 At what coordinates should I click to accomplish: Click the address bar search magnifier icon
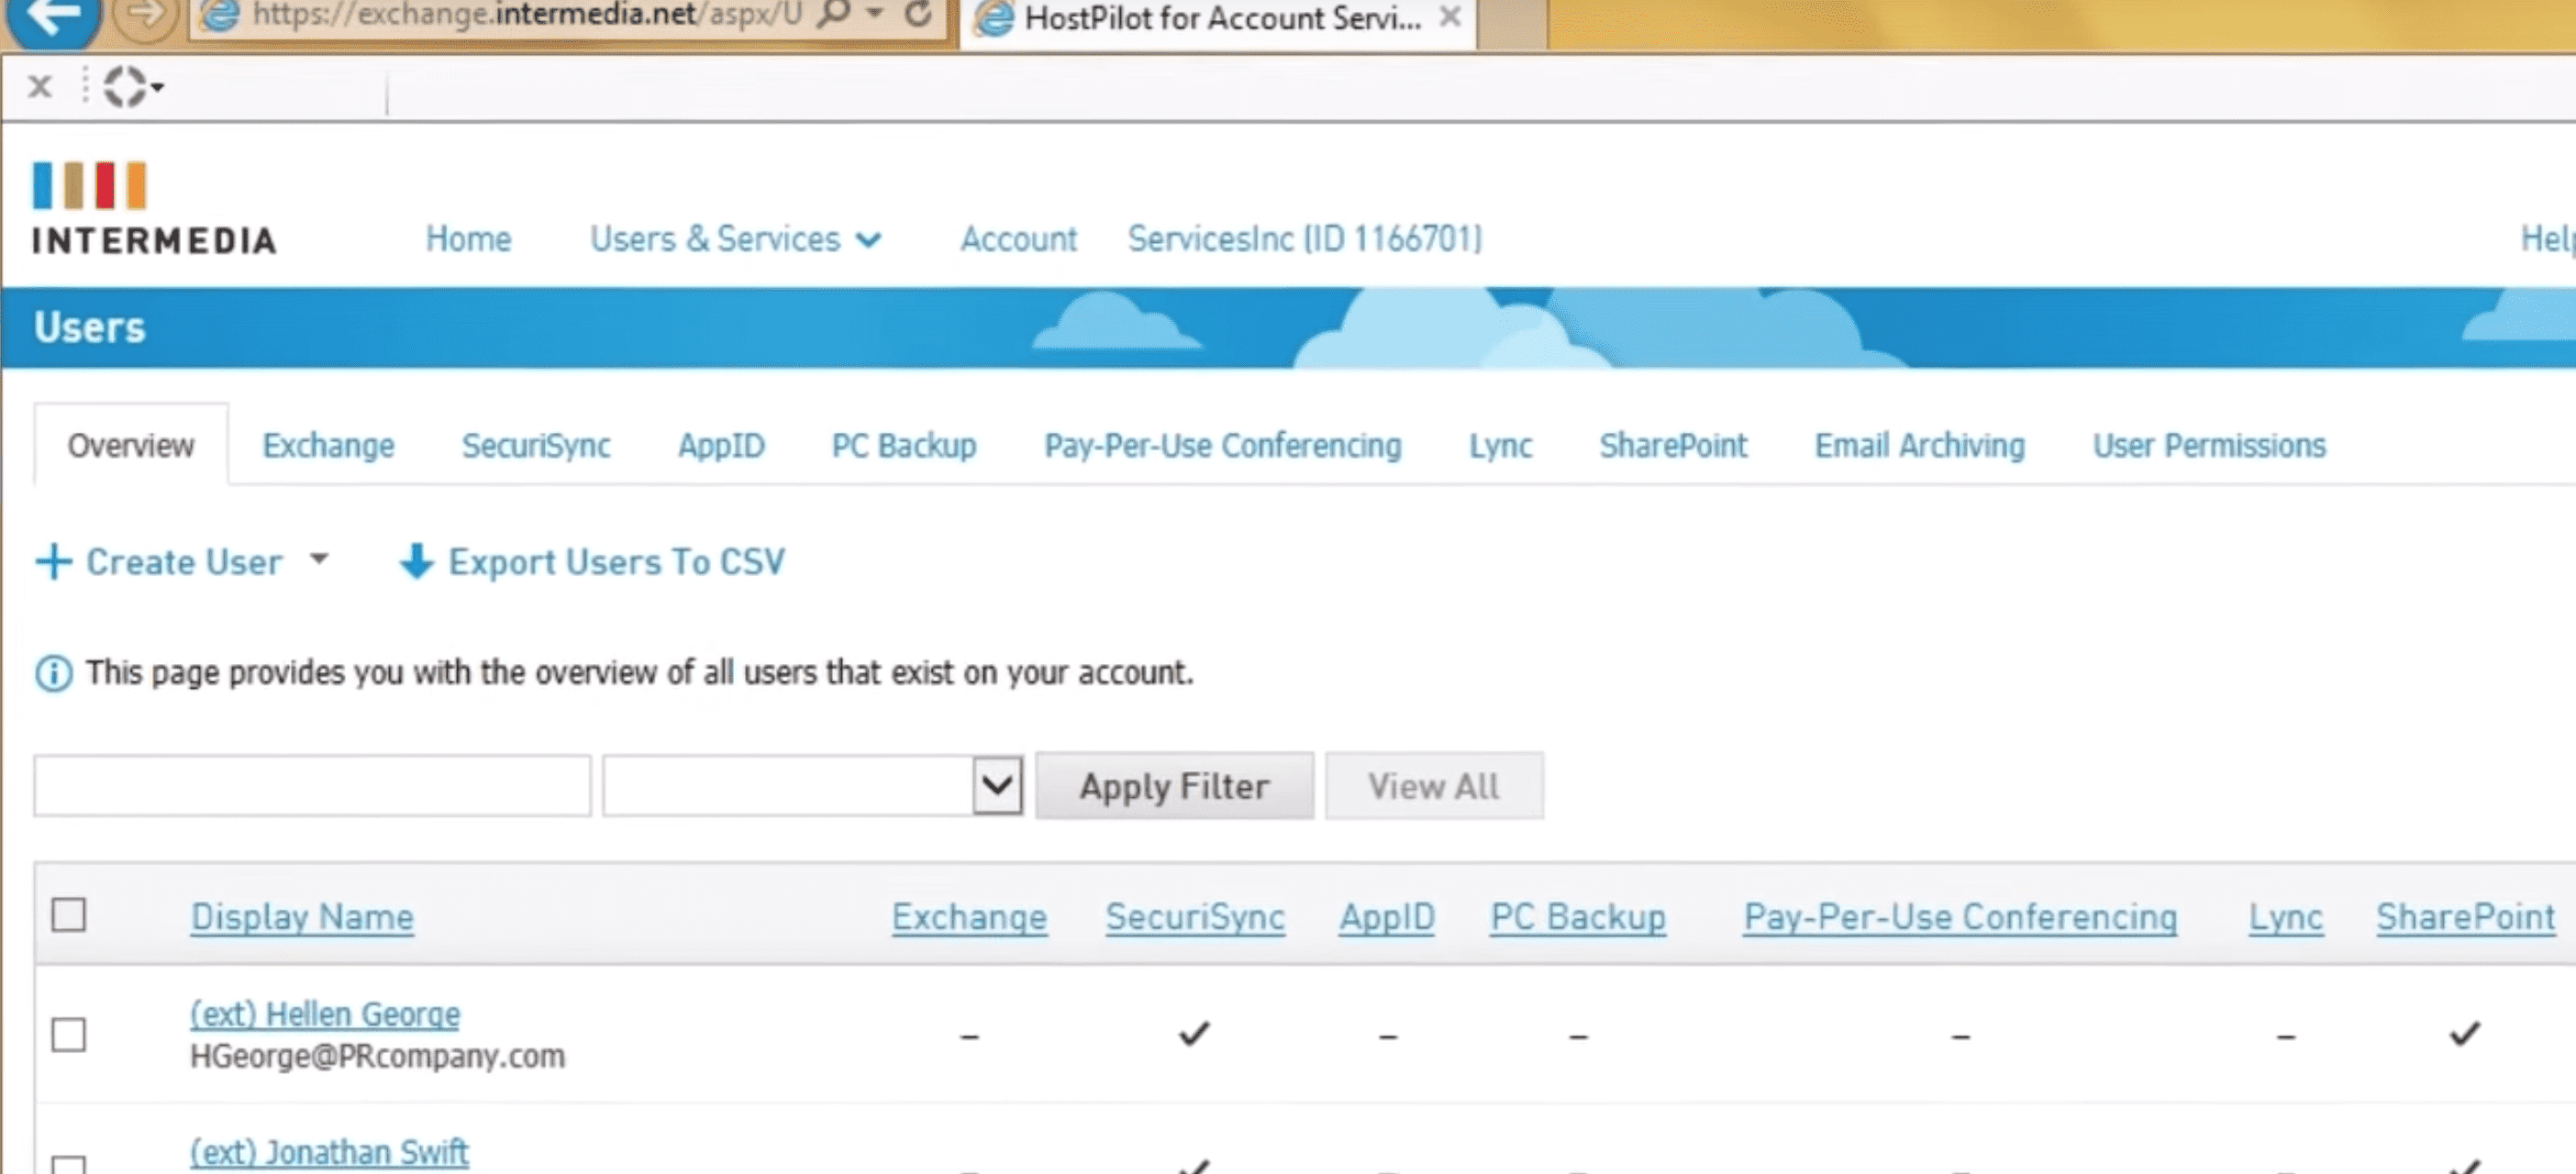833,15
